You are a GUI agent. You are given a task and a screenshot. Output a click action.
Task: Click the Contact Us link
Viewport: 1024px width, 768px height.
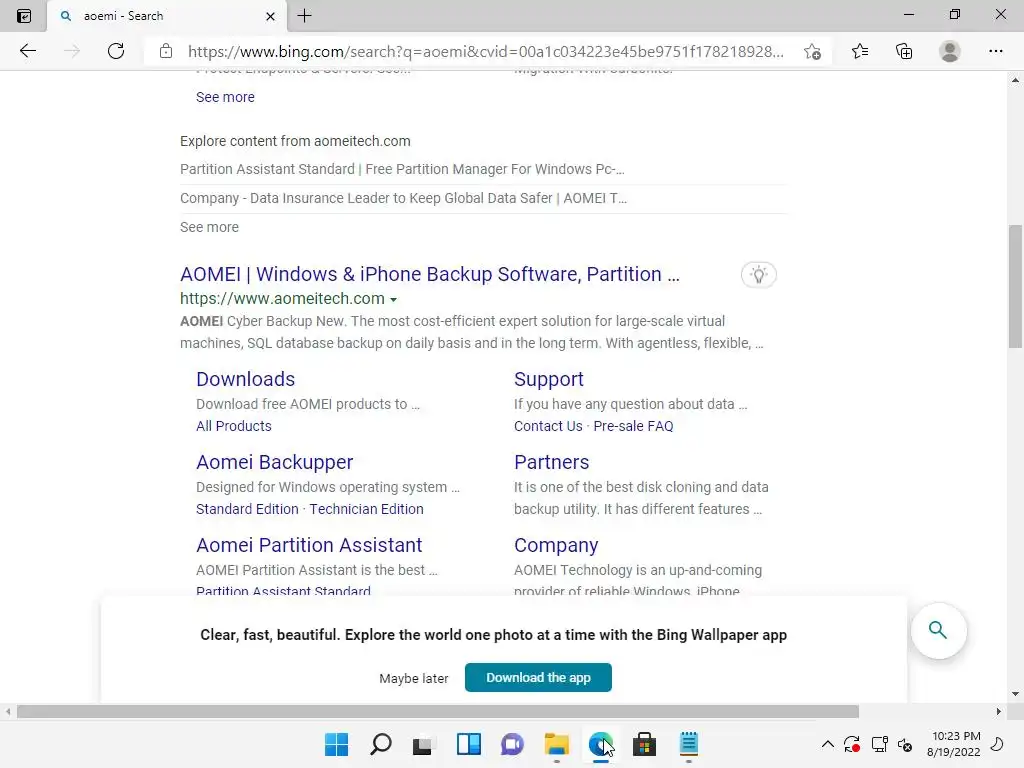(x=548, y=426)
